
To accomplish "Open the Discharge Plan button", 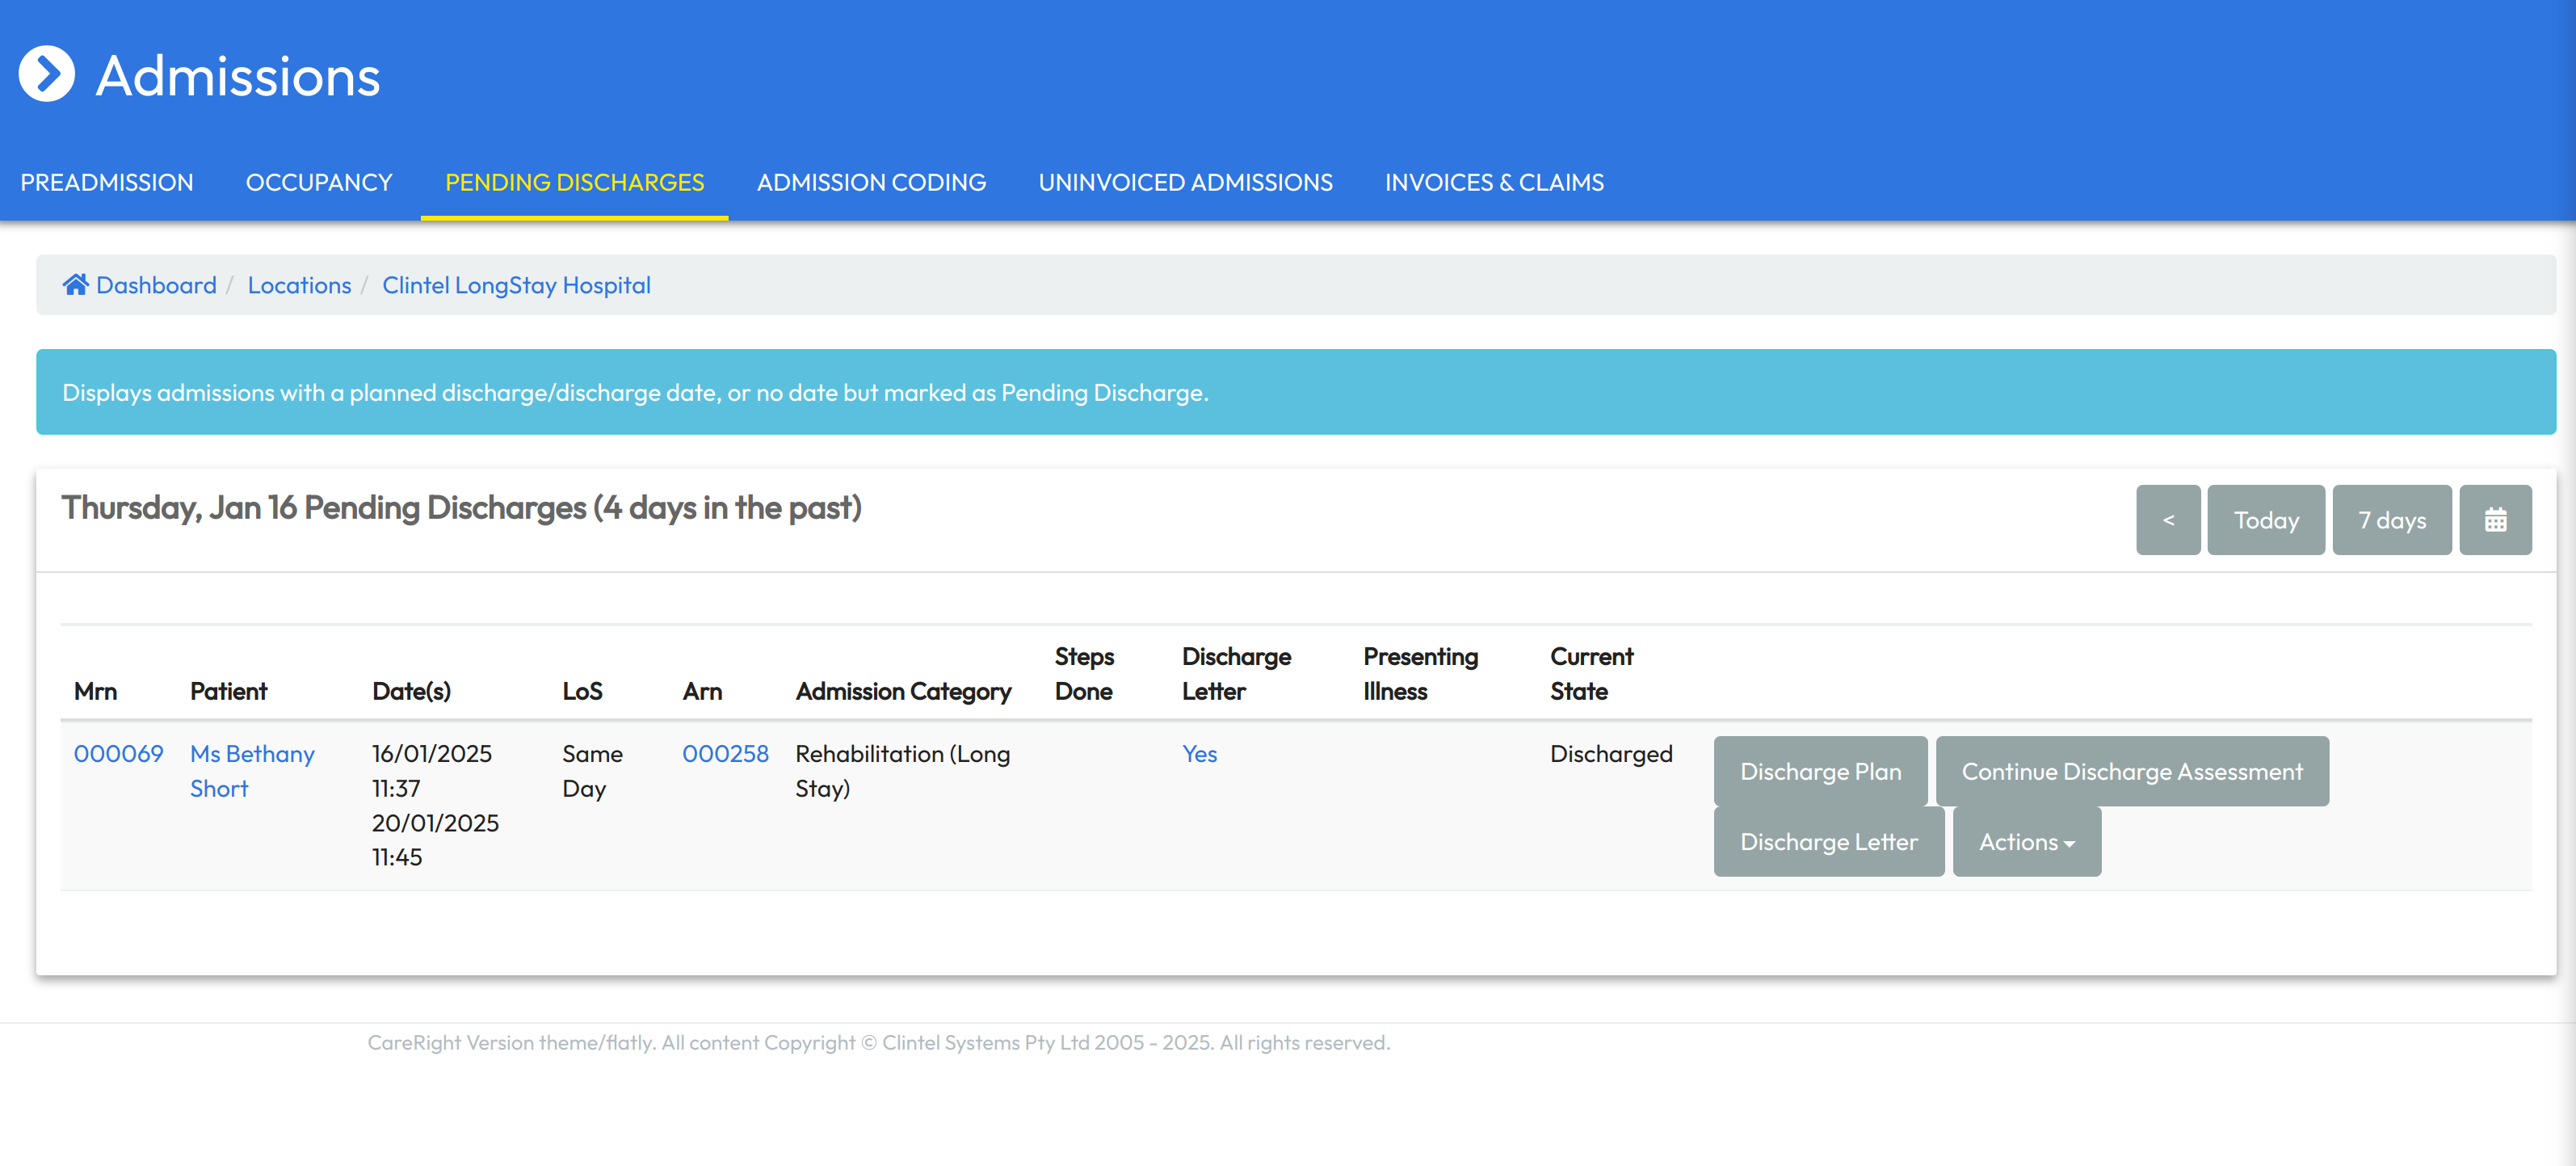I will pyautogui.click(x=1819, y=772).
